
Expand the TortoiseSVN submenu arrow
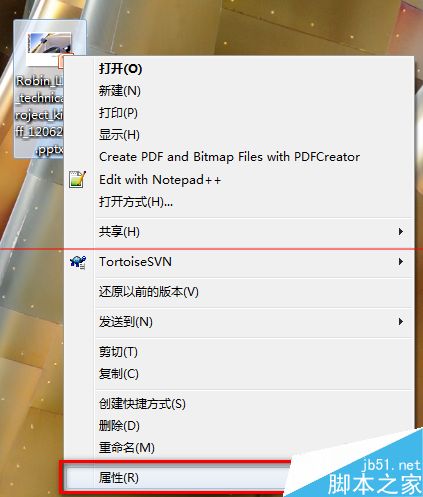pos(401,262)
